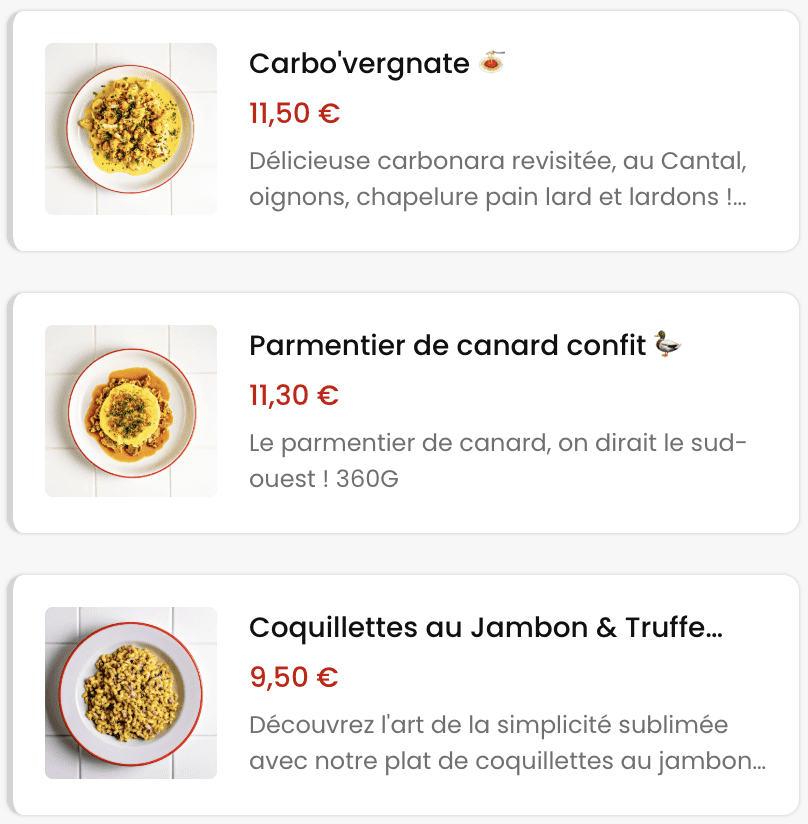This screenshot has height=824, width=808.
Task: Click the duck emoji beside Parmentier title
Action: click(667, 345)
